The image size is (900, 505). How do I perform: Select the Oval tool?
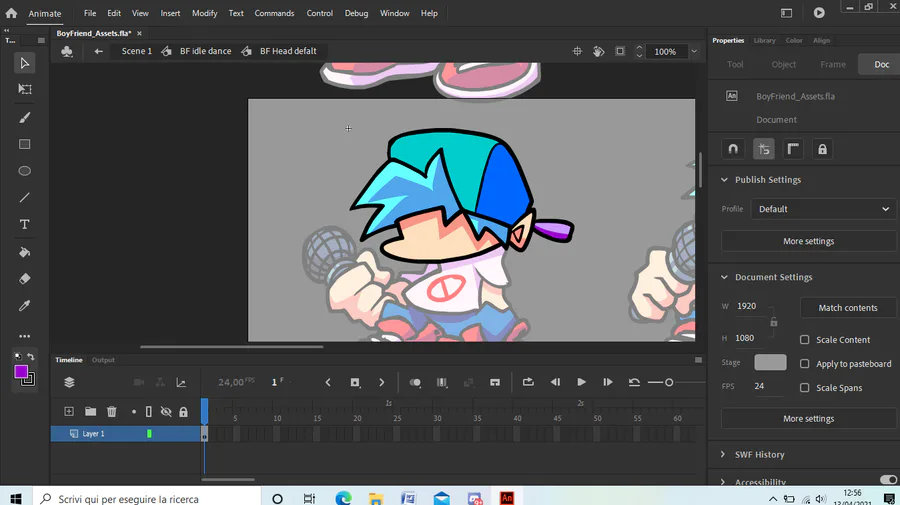click(x=24, y=171)
